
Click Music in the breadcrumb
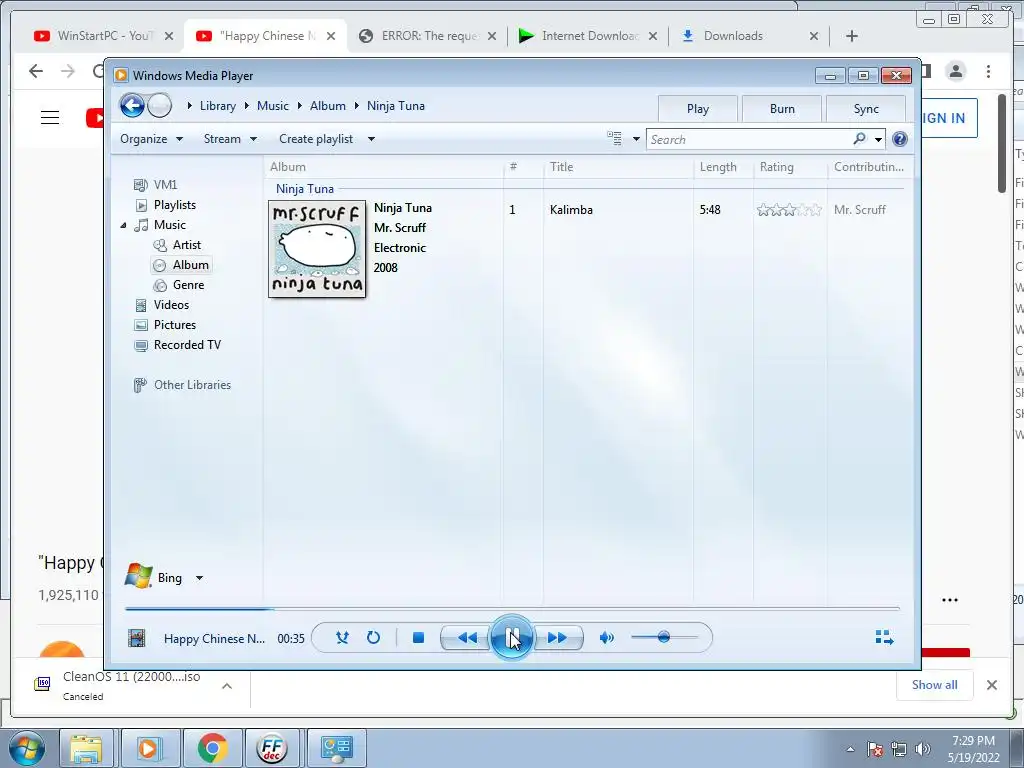[x=272, y=106]
